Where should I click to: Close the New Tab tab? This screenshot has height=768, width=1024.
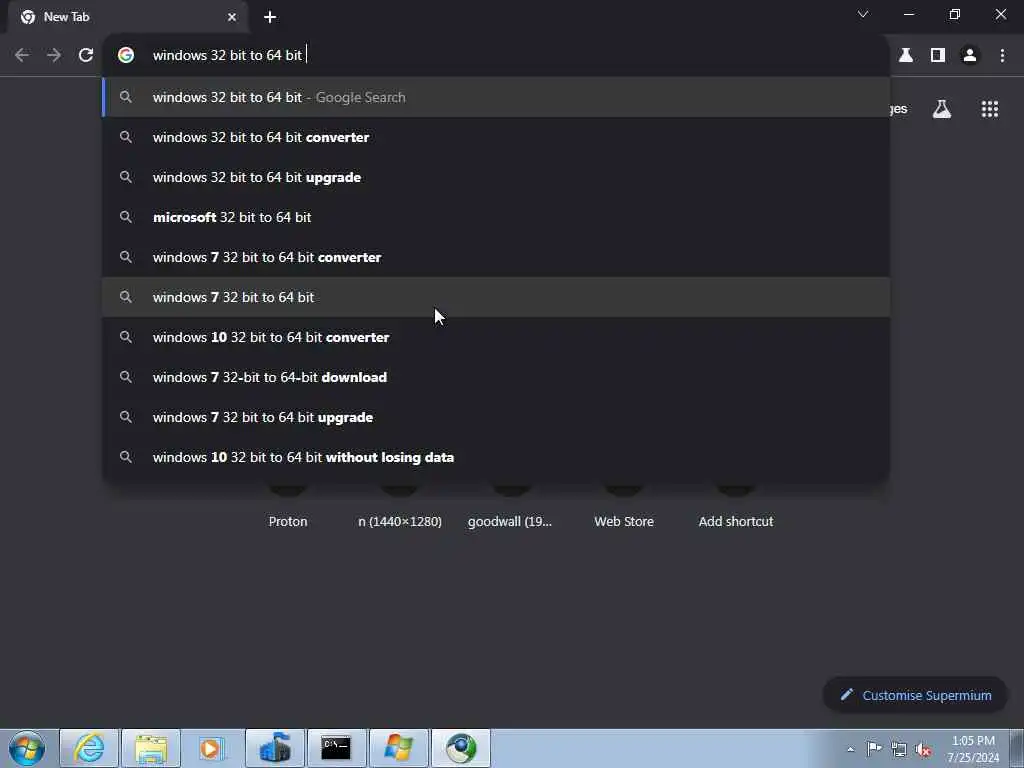click(232, 17)
